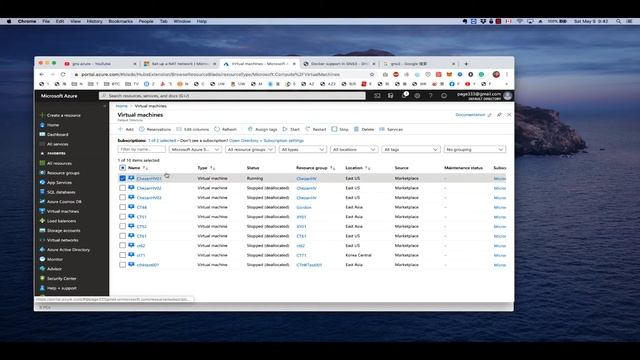Check the CT52 row checkbox
Screen dimensions: 640x360
click(x=122, y=226)
